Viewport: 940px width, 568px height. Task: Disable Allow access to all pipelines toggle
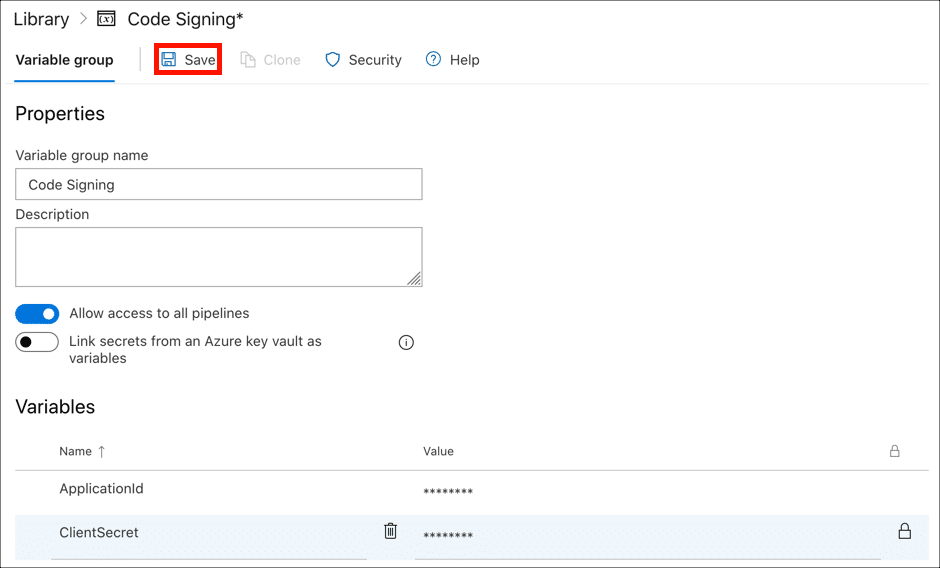click(37, 314)
